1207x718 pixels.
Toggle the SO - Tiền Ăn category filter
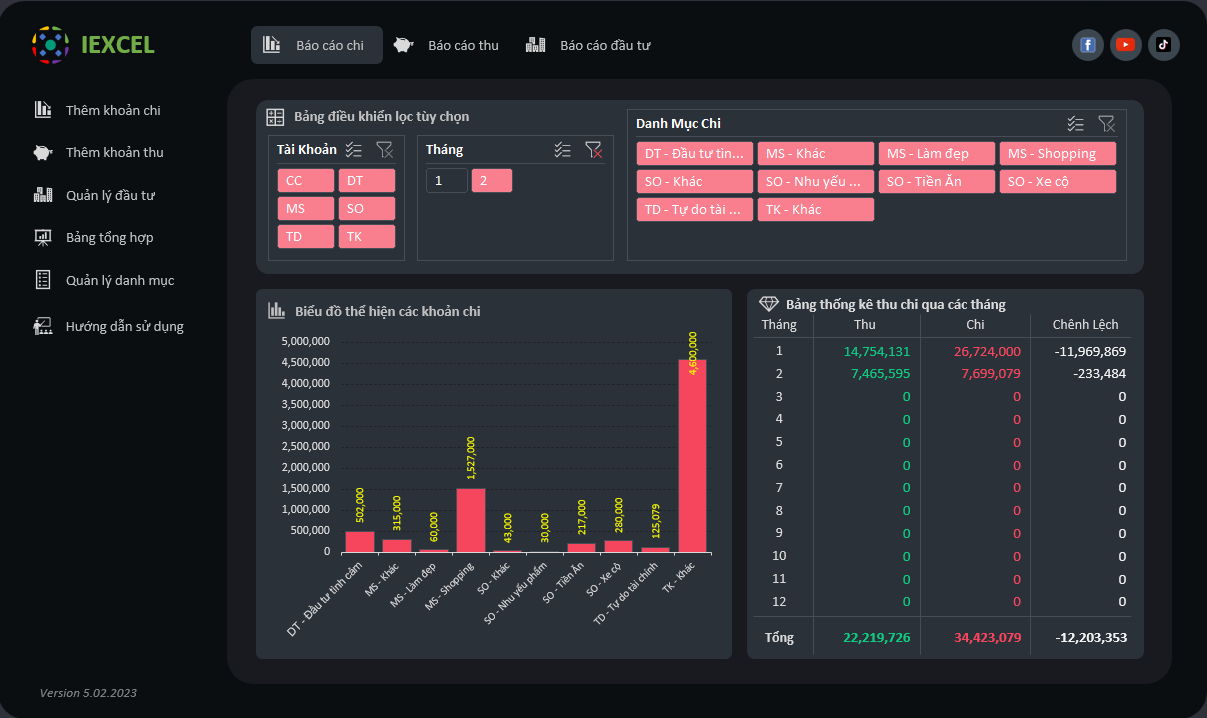937,182
